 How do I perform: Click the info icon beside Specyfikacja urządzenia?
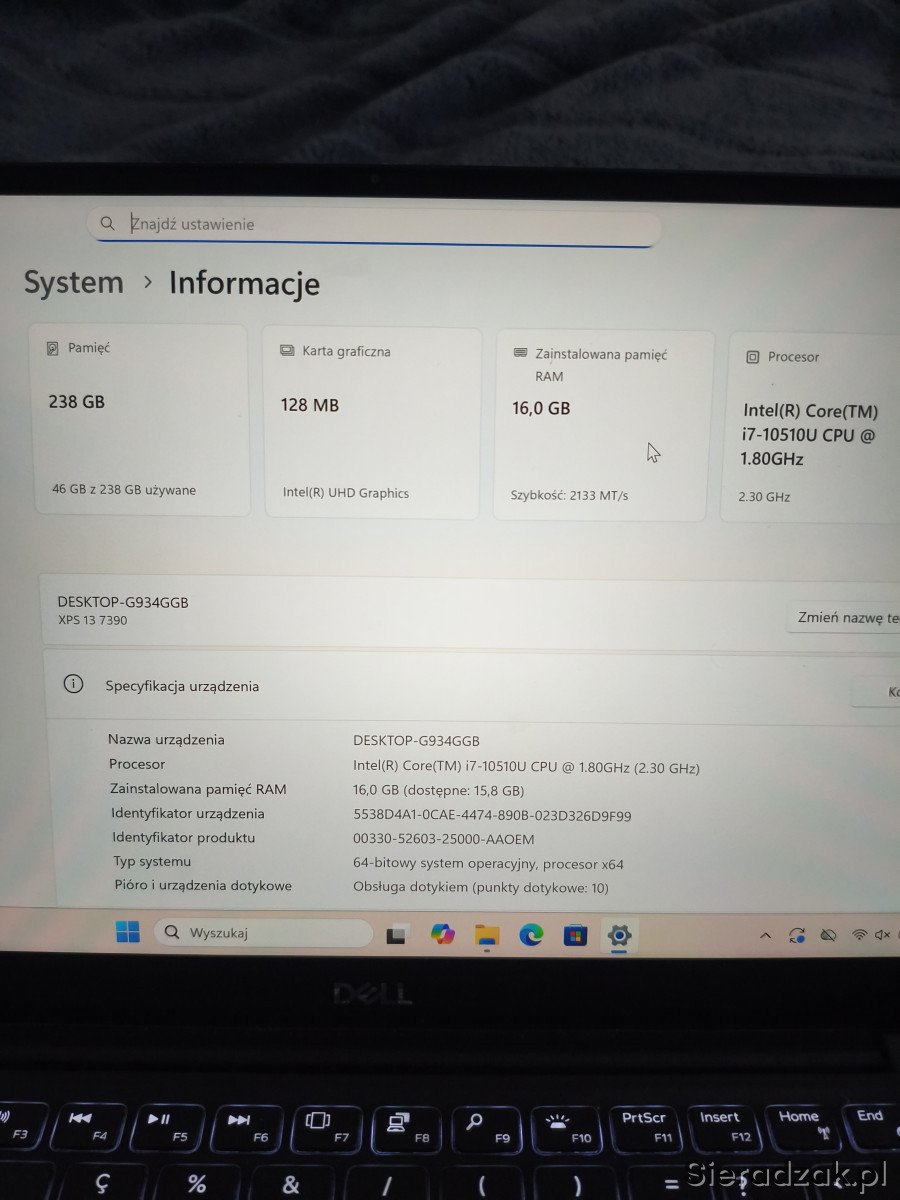point(73,684)
